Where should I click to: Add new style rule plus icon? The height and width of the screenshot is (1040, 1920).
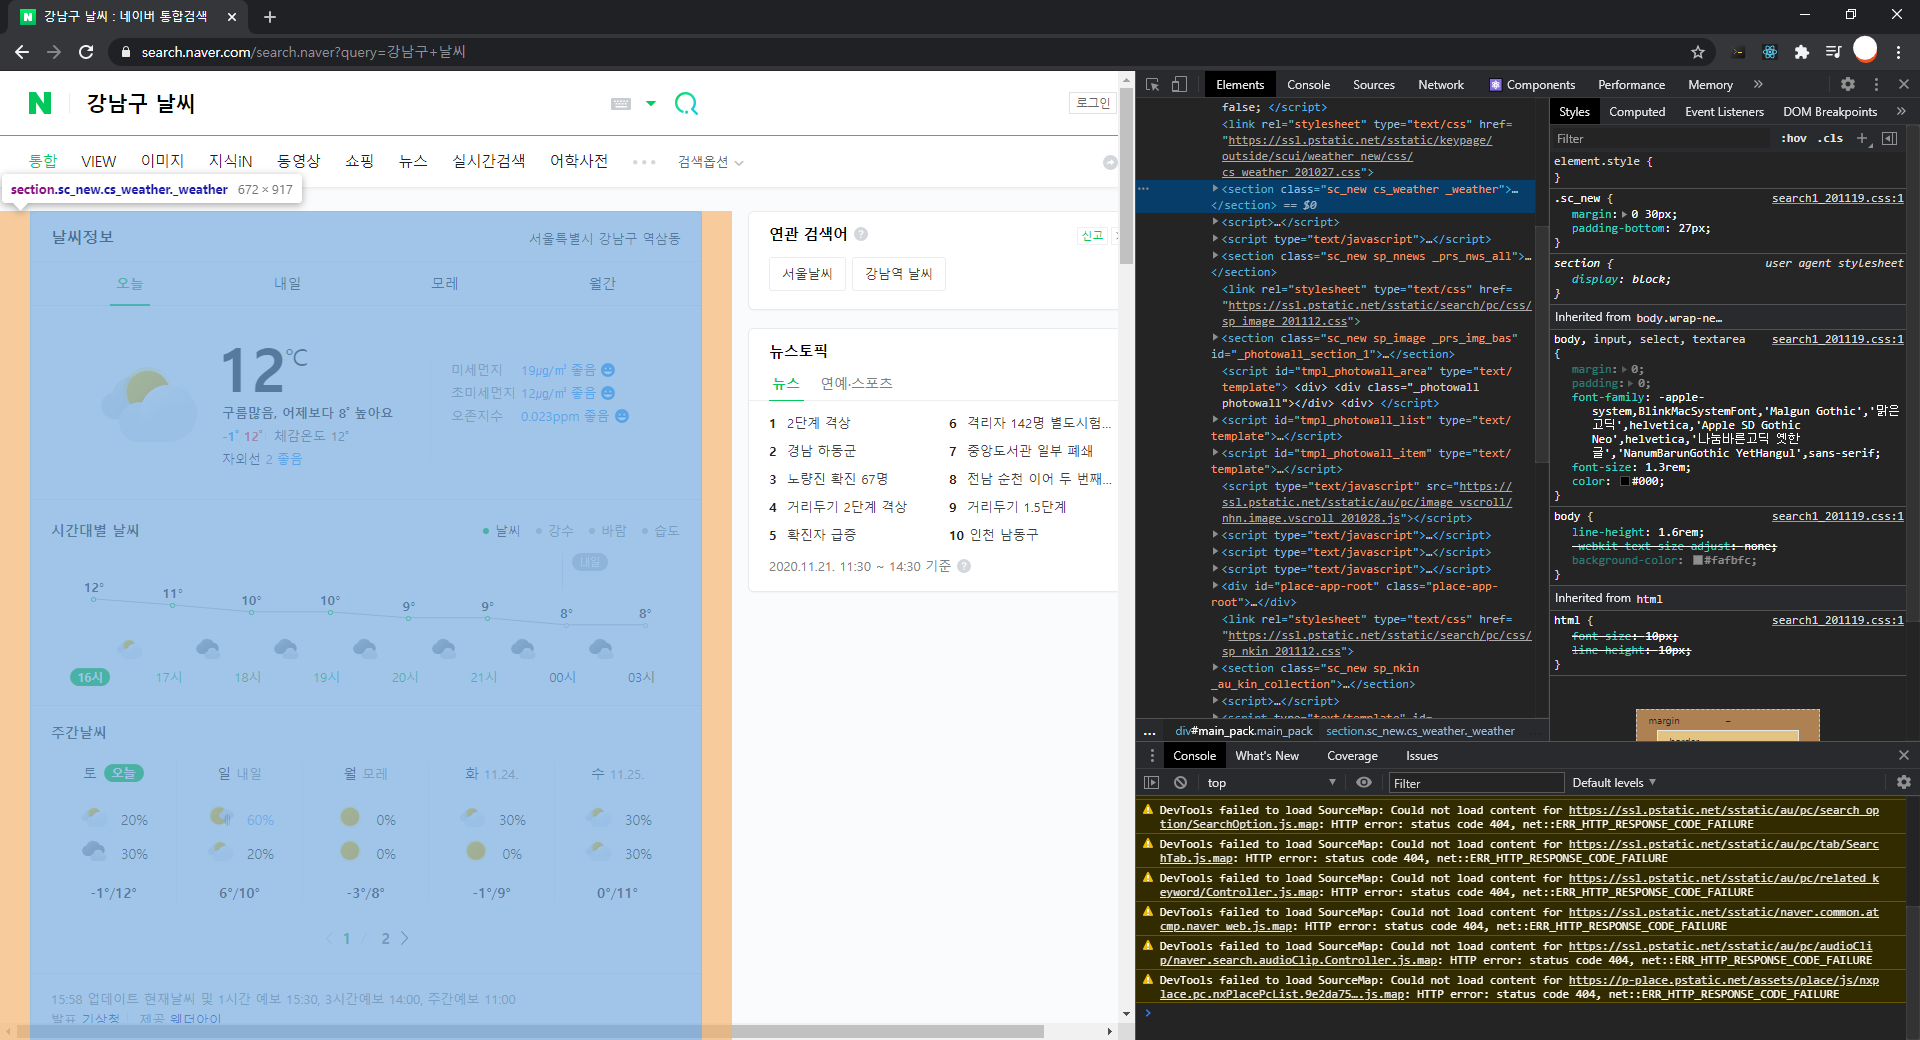[1862, 139]
